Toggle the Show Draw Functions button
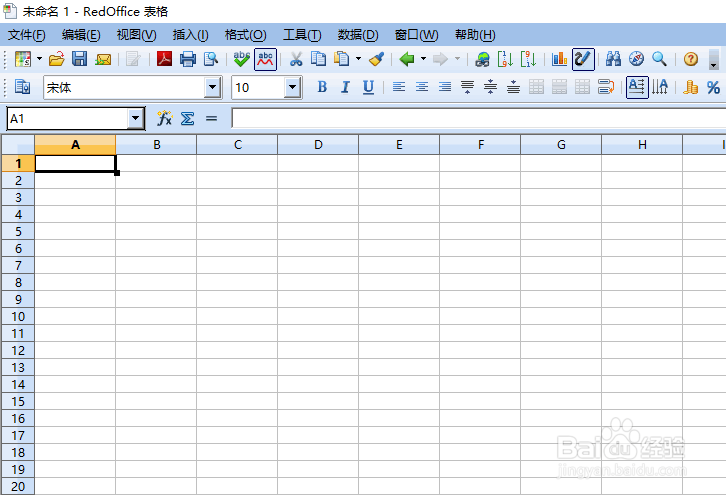The width and height of the screenshot is (726, 495). [583, 59]
